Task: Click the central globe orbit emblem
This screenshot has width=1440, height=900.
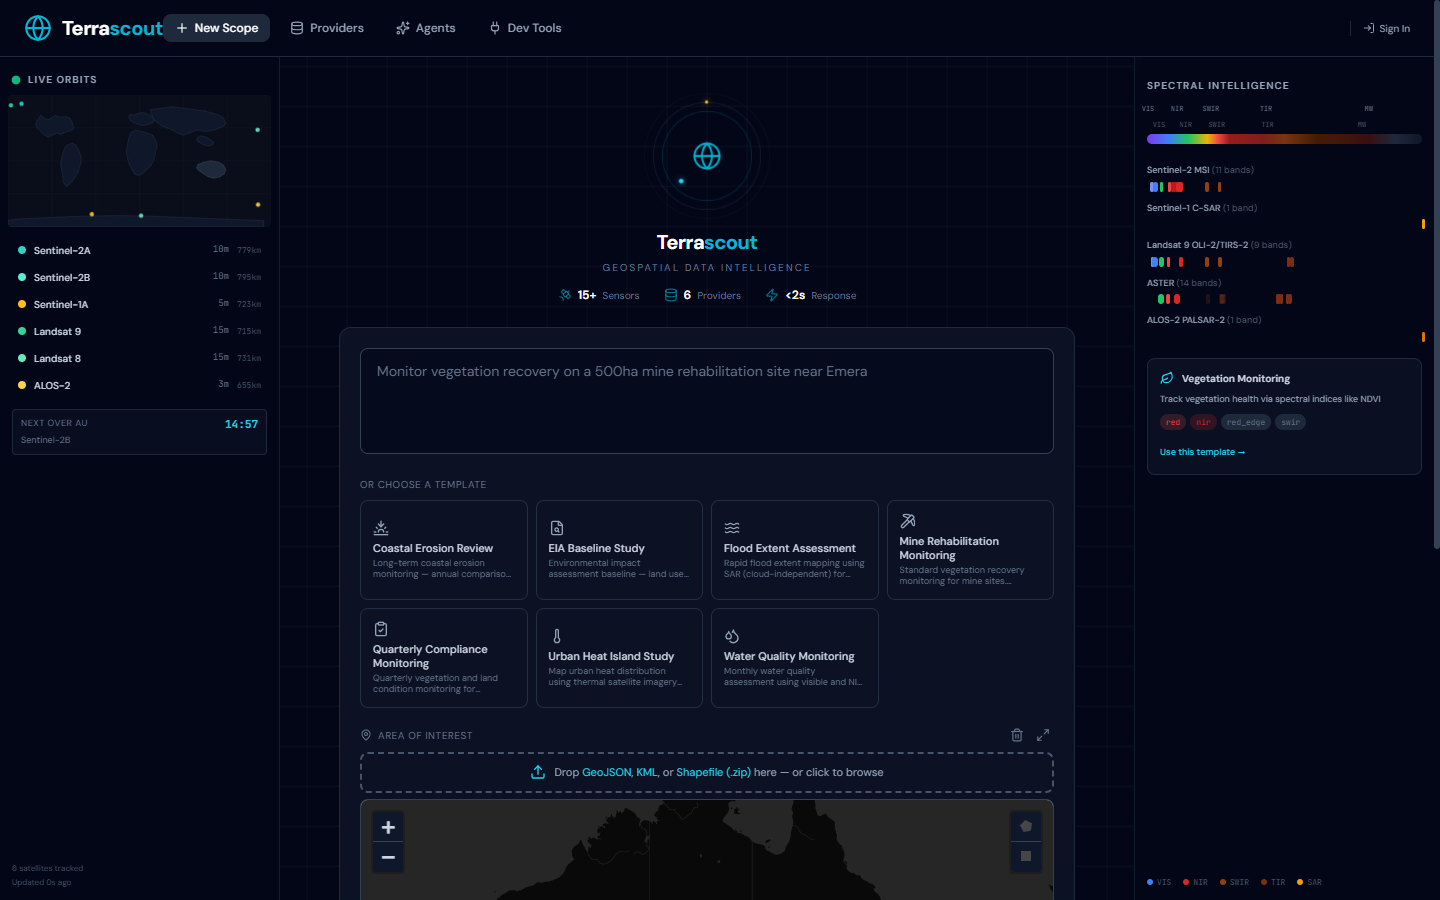Action: 707,156
